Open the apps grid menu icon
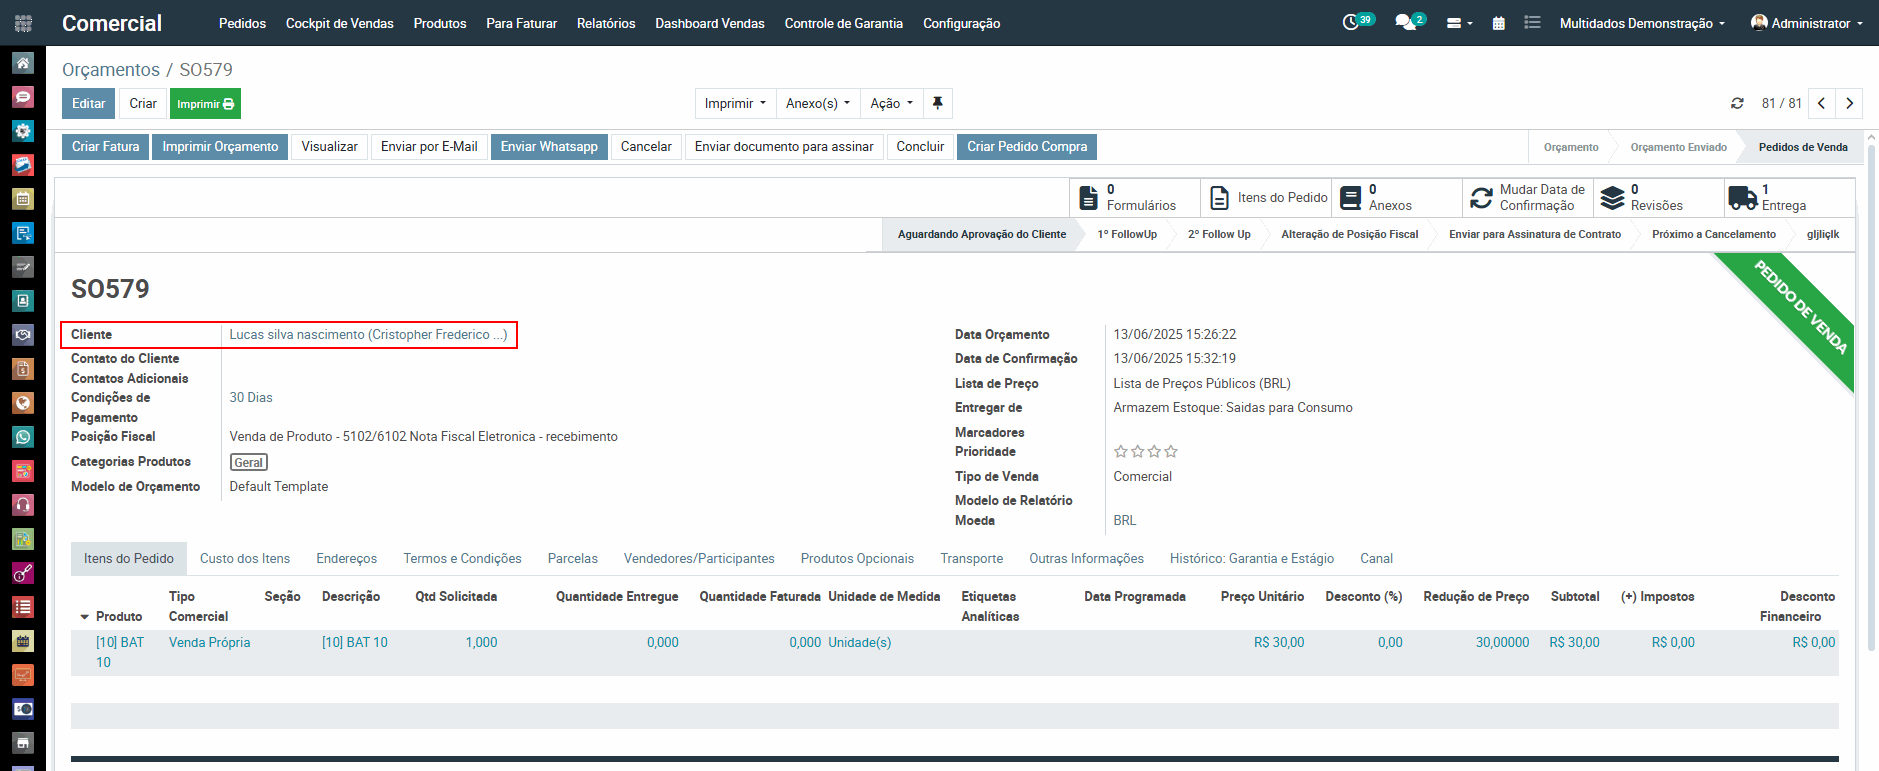This screenshot has width=1879, height=771. 23,23
